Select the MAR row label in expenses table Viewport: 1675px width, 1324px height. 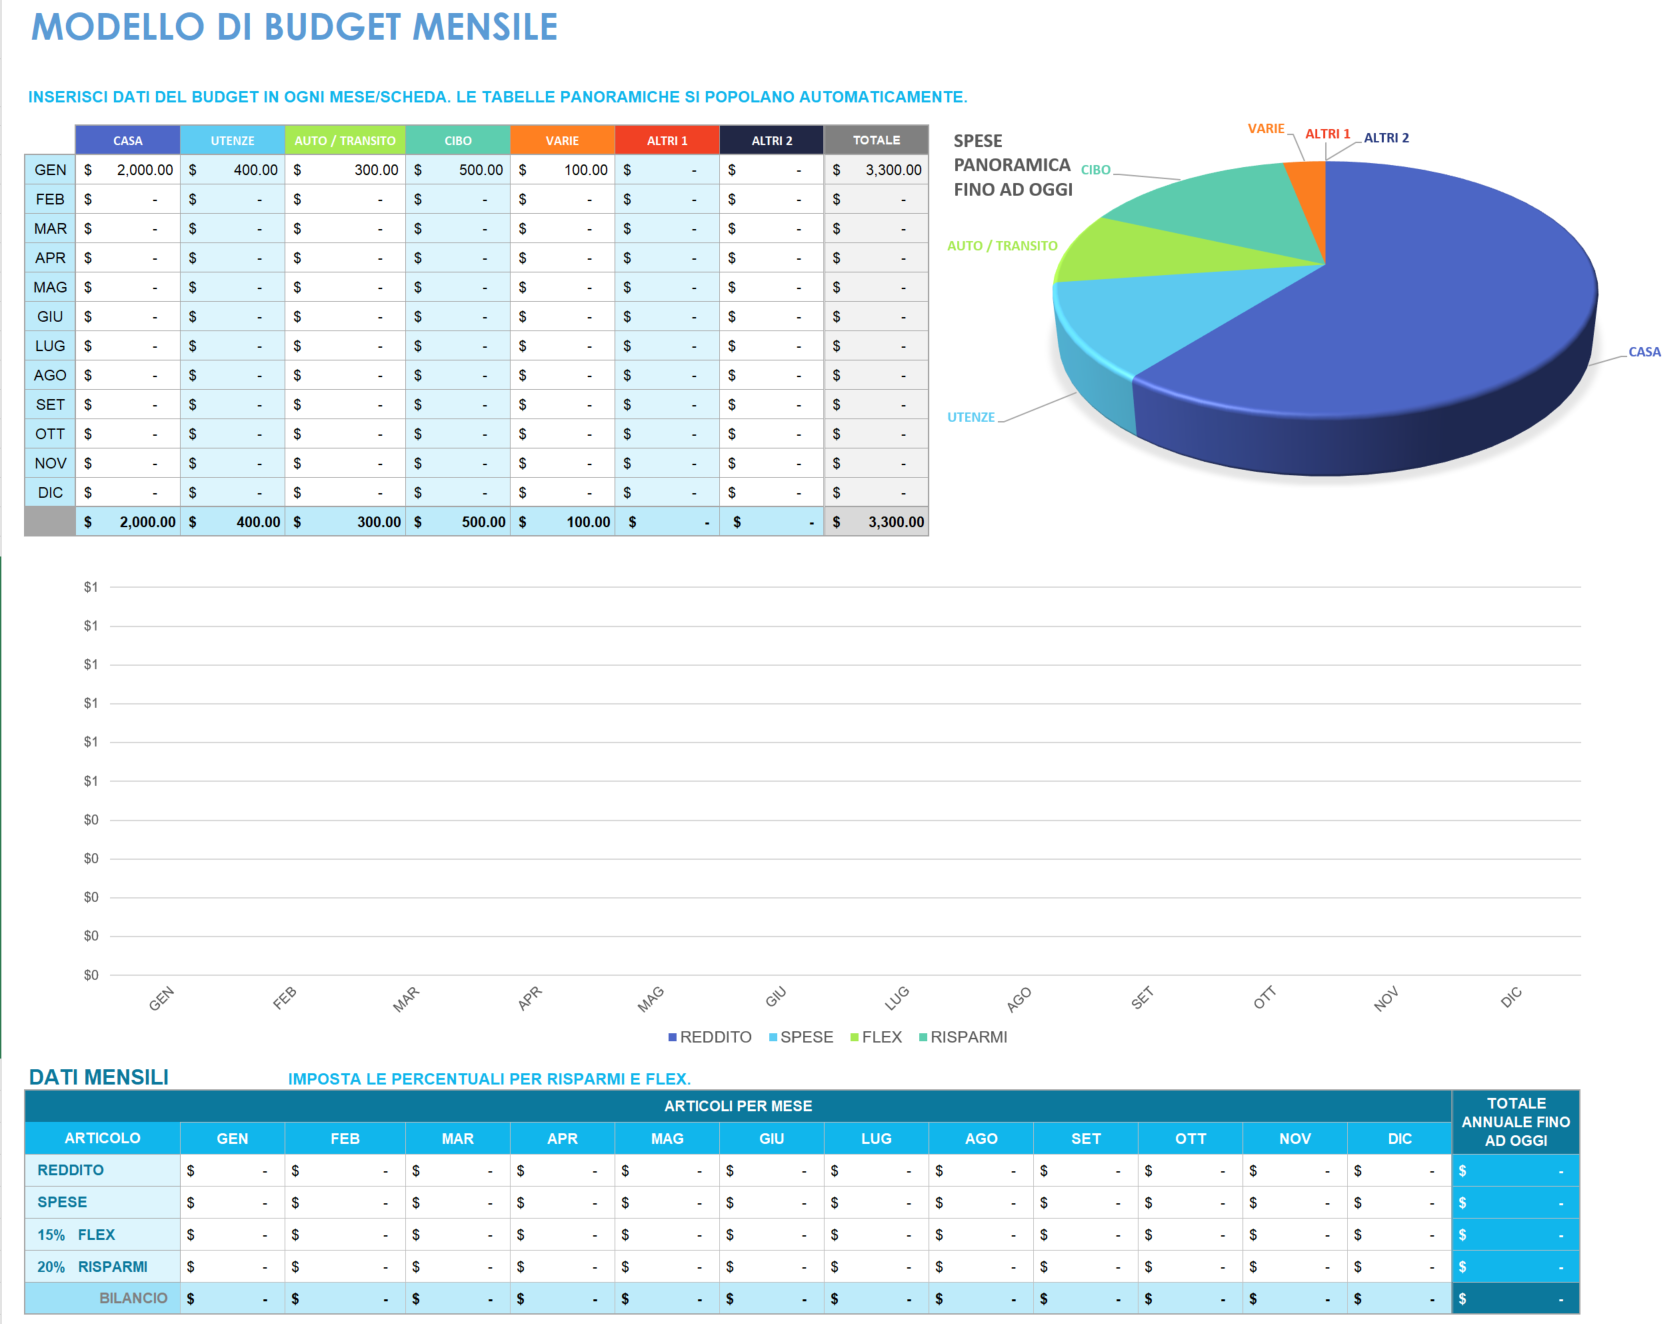coord(50,229)
